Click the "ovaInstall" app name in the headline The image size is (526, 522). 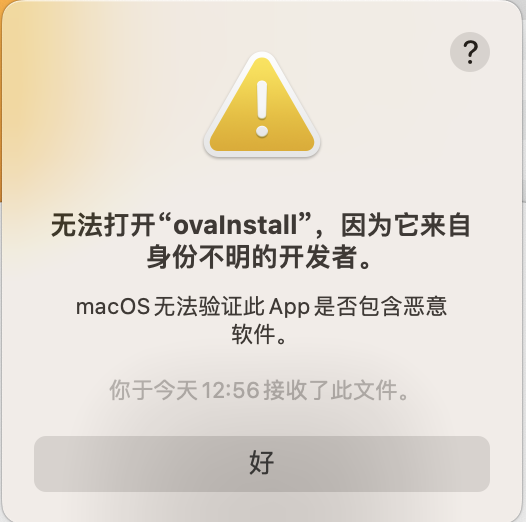point(235,225)
